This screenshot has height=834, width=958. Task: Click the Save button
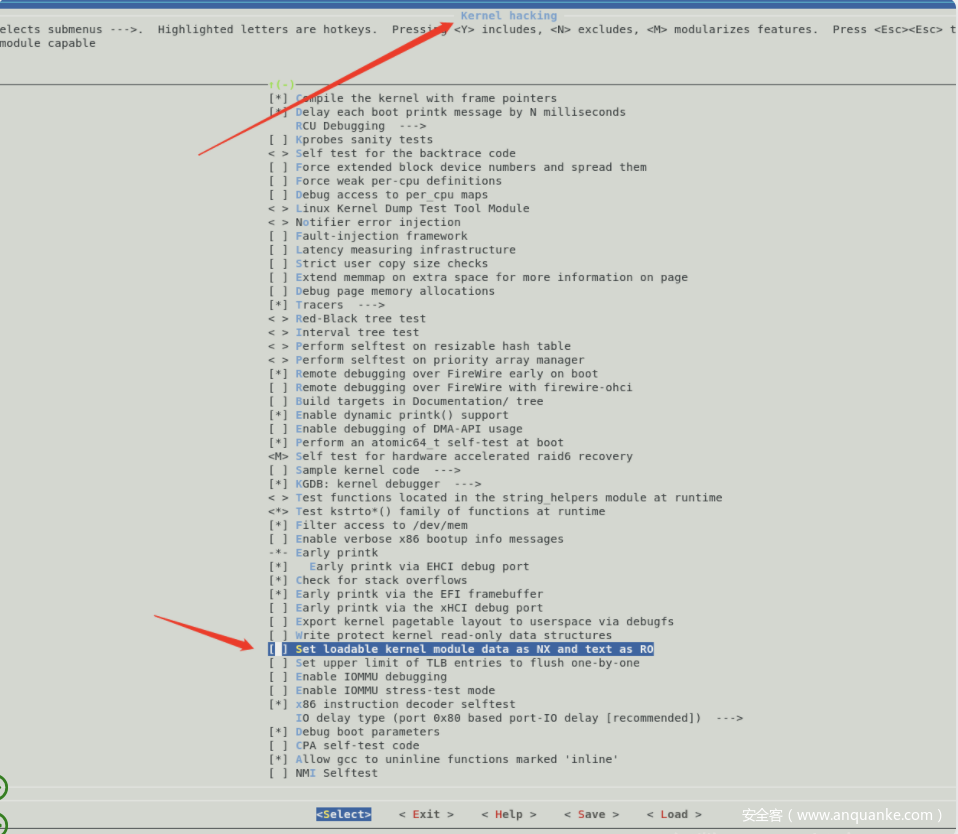tap(591, 814)
